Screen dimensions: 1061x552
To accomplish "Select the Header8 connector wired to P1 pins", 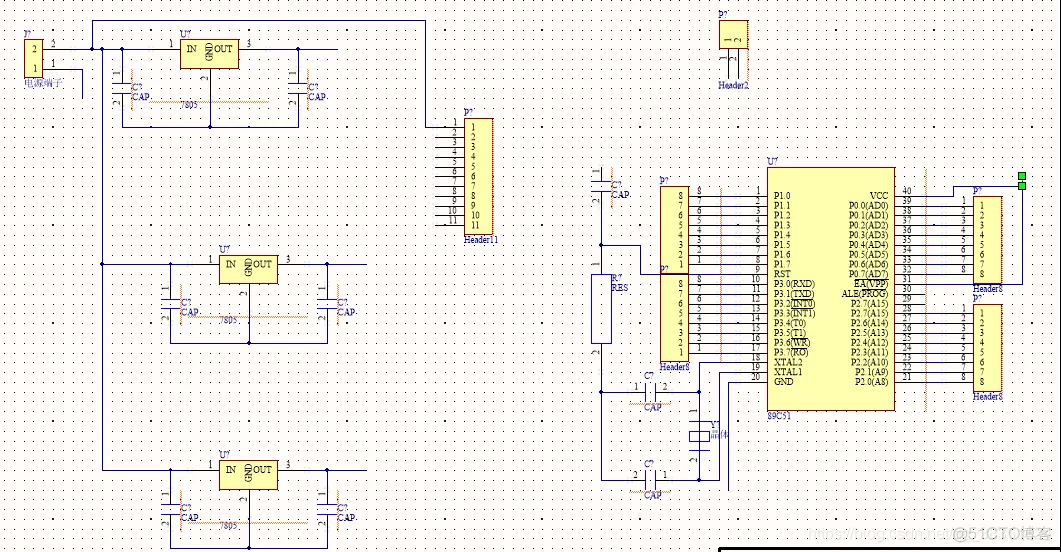I will click(675, 230).
